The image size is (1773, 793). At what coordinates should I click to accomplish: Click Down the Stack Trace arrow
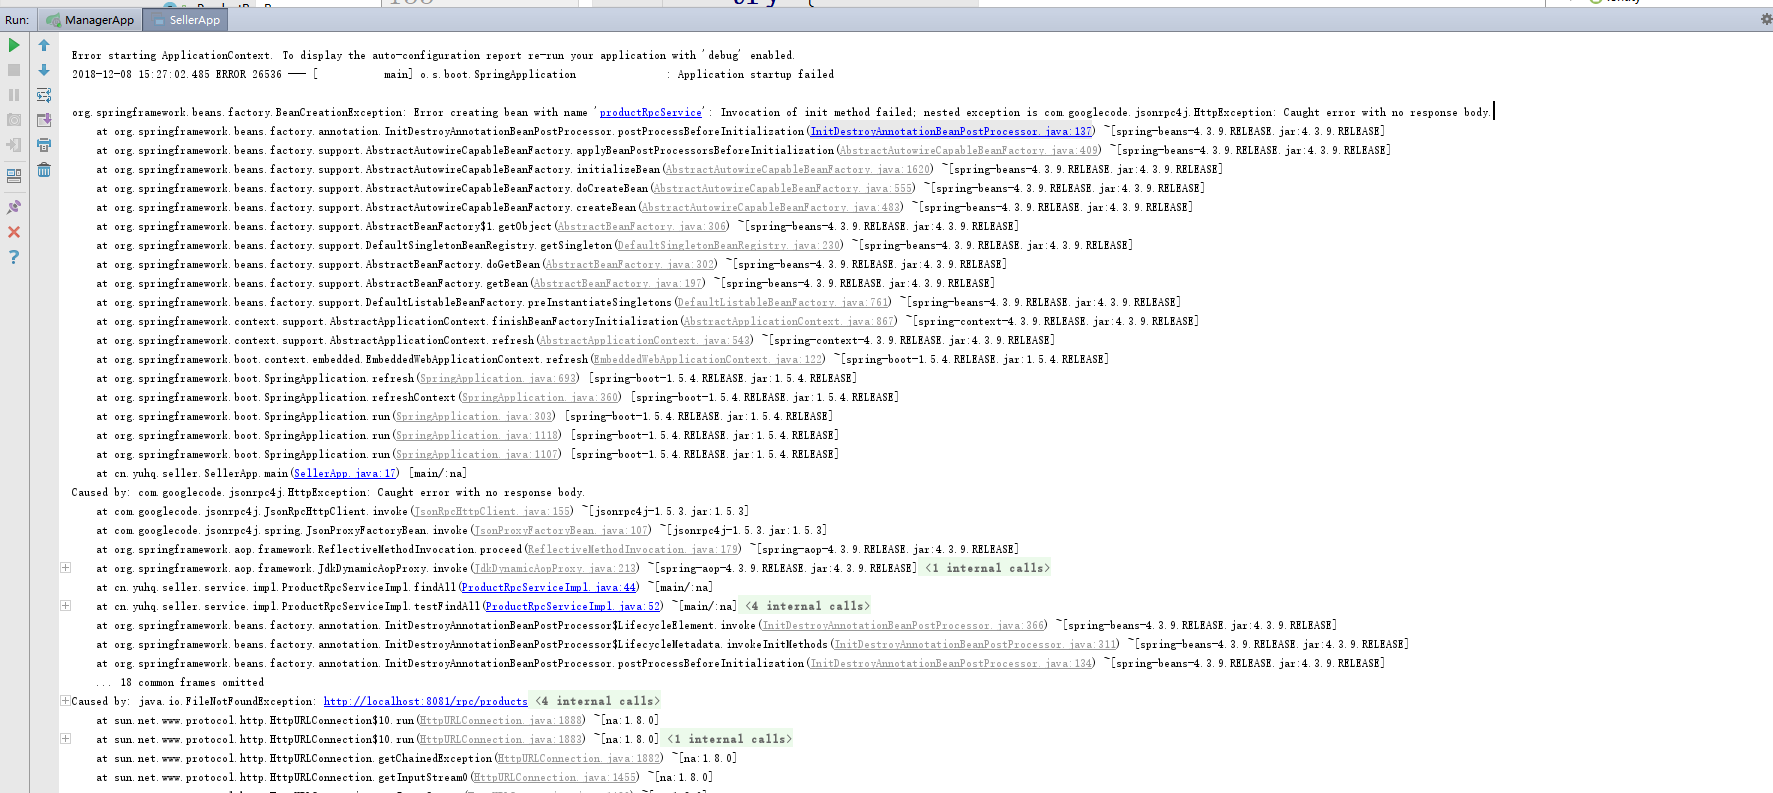coord(44,70)
